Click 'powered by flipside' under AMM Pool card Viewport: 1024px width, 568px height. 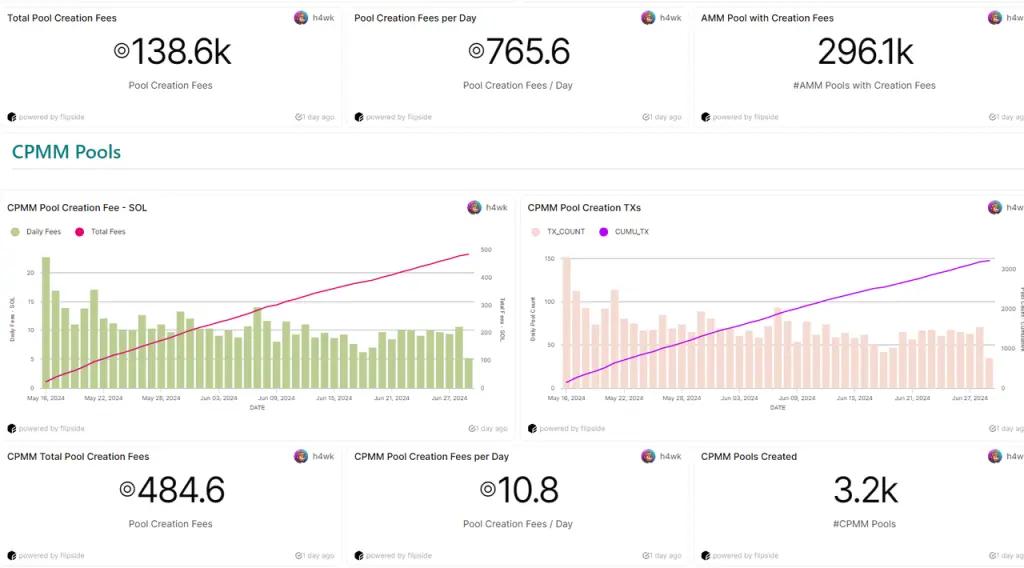746,117
